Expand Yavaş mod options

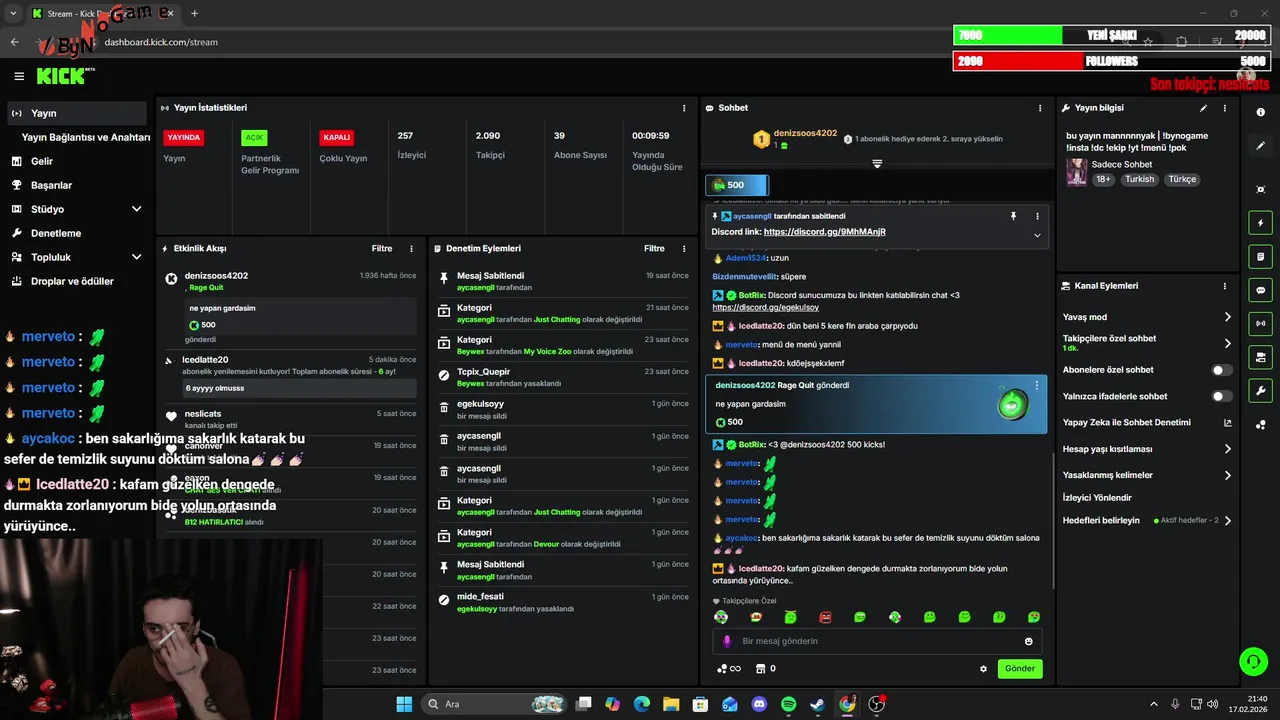point(1228,317)
